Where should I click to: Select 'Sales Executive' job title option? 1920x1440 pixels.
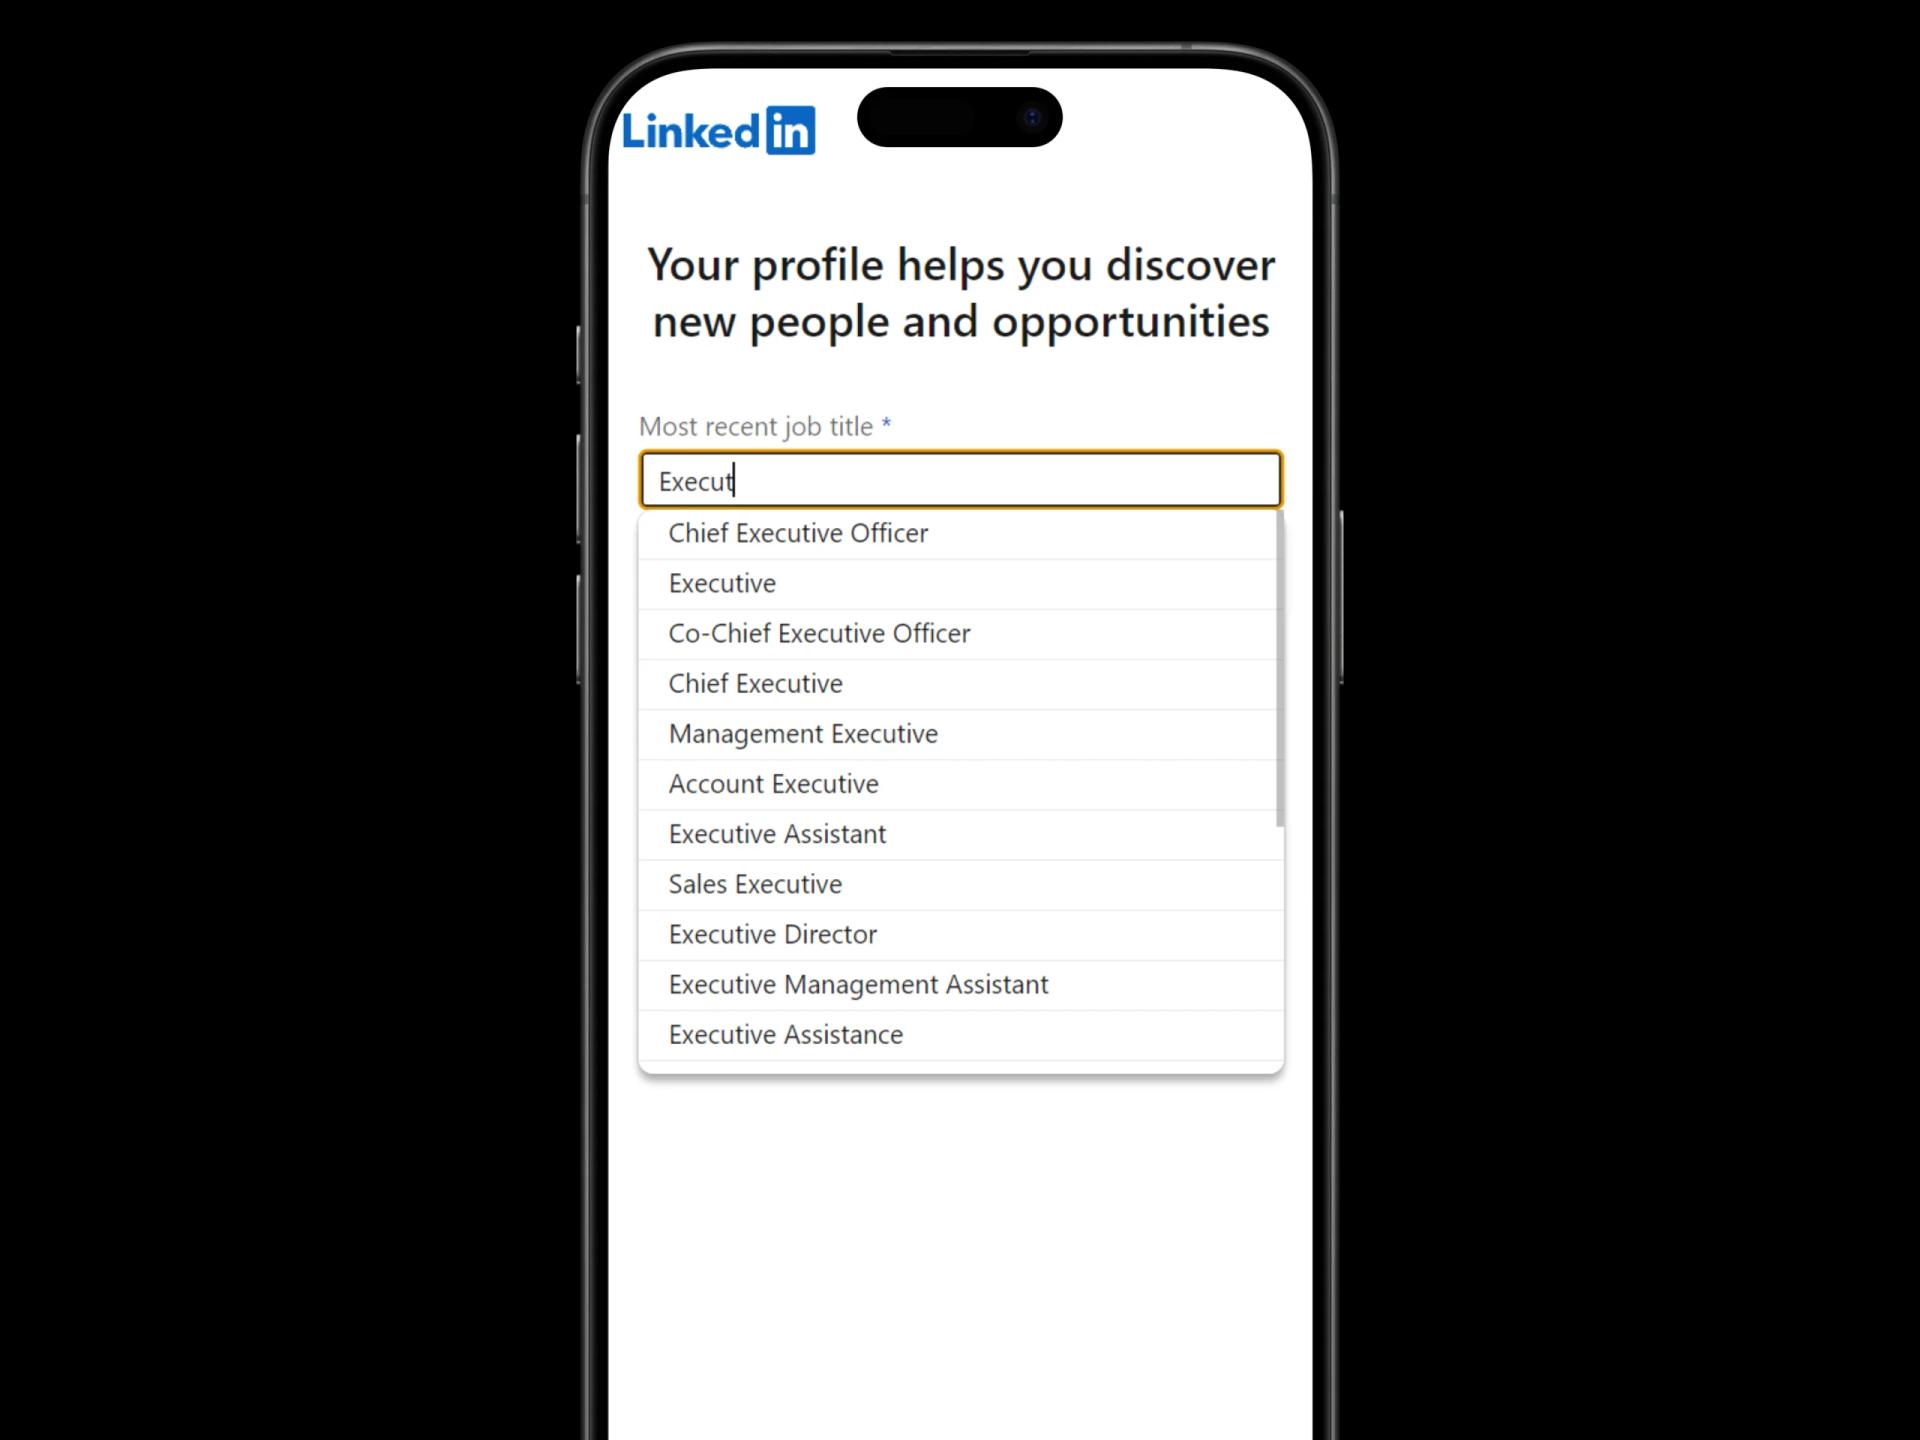[x=960, y=883]
